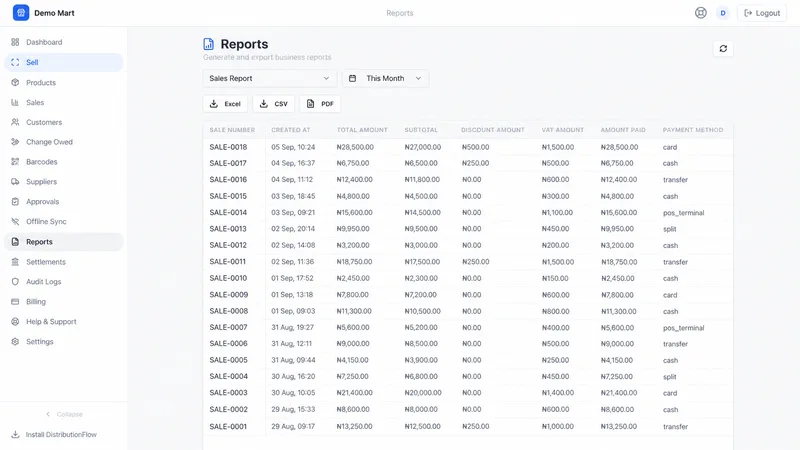
Task: Click the PAYMENT METHOD column header
Action: click(x=693, y=130)
